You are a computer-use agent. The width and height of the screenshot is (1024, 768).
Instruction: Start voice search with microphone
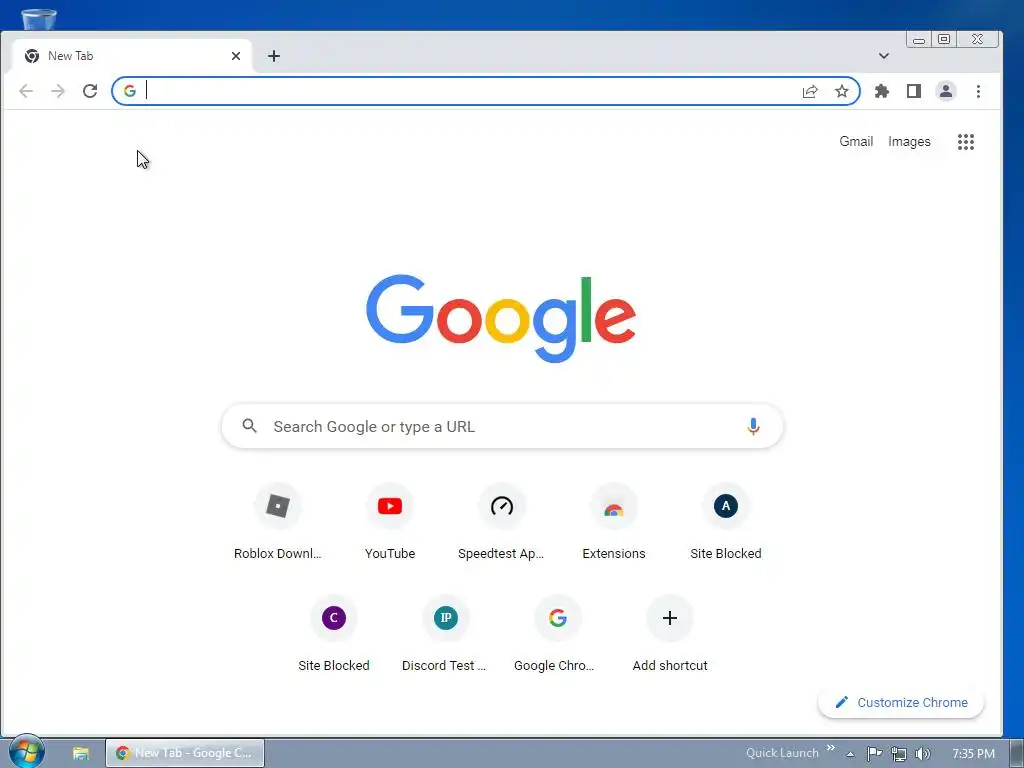coord(753,426)
